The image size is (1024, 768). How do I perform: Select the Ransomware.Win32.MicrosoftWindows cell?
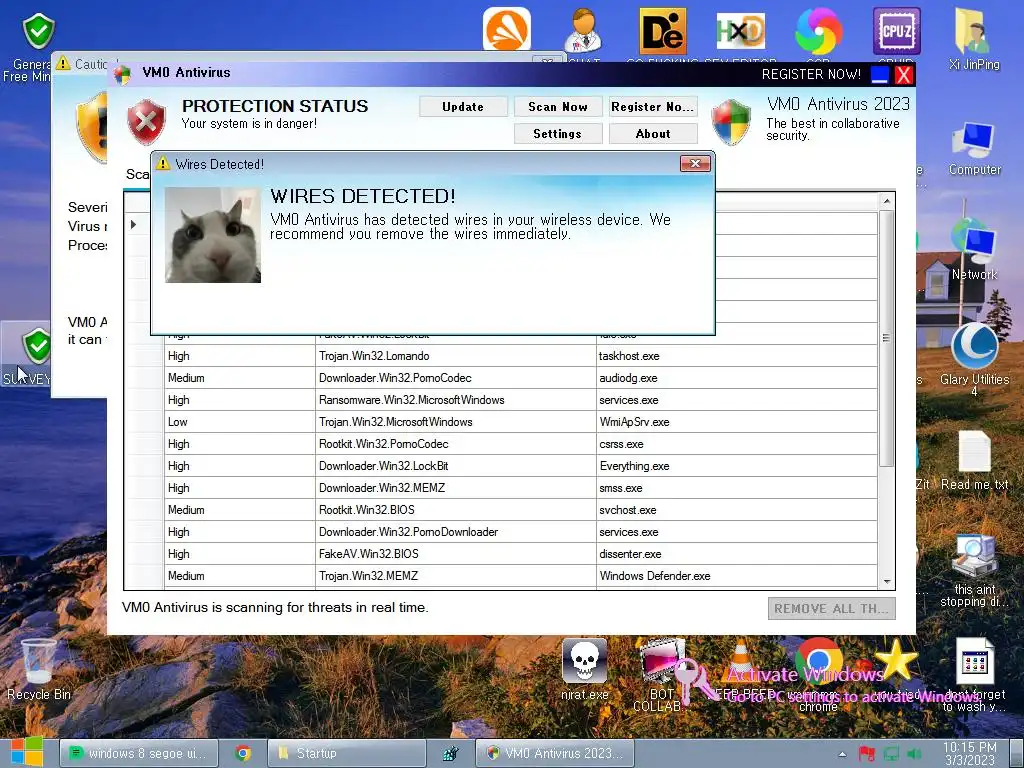tap(455, 400)
